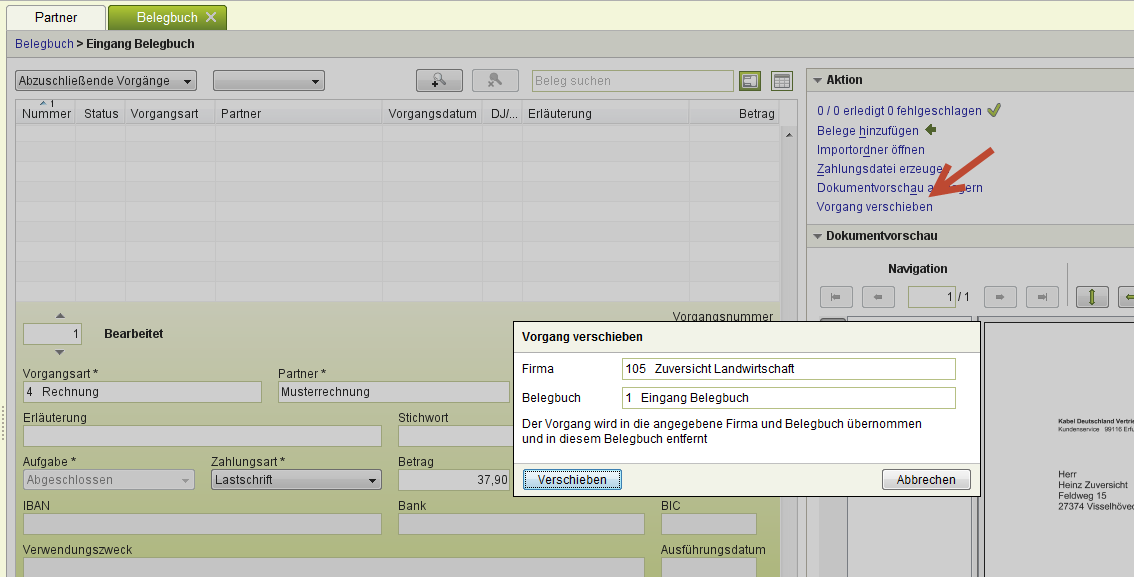Collapse the Dokumentvorschau panel
The image size is (1134, 577).
[816, 236]
